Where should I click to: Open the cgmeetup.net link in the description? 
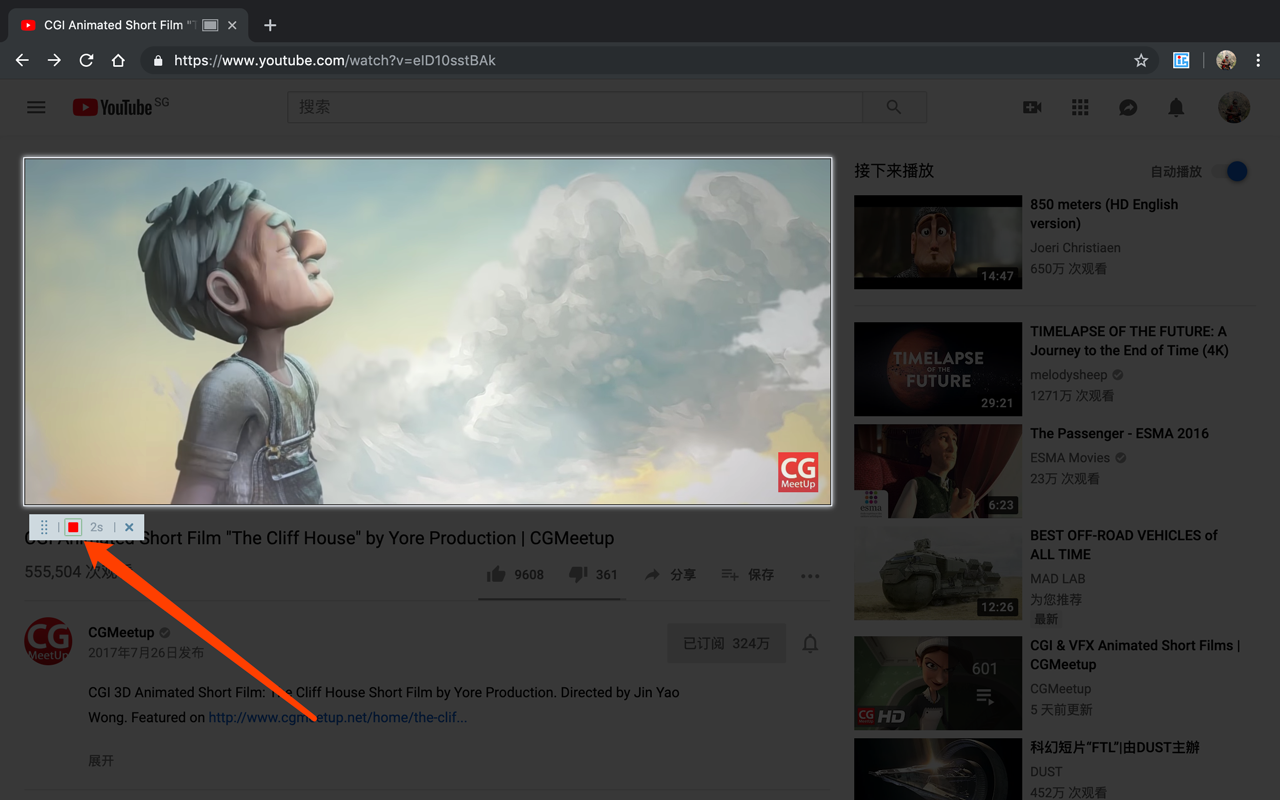(x=338, y=717)
